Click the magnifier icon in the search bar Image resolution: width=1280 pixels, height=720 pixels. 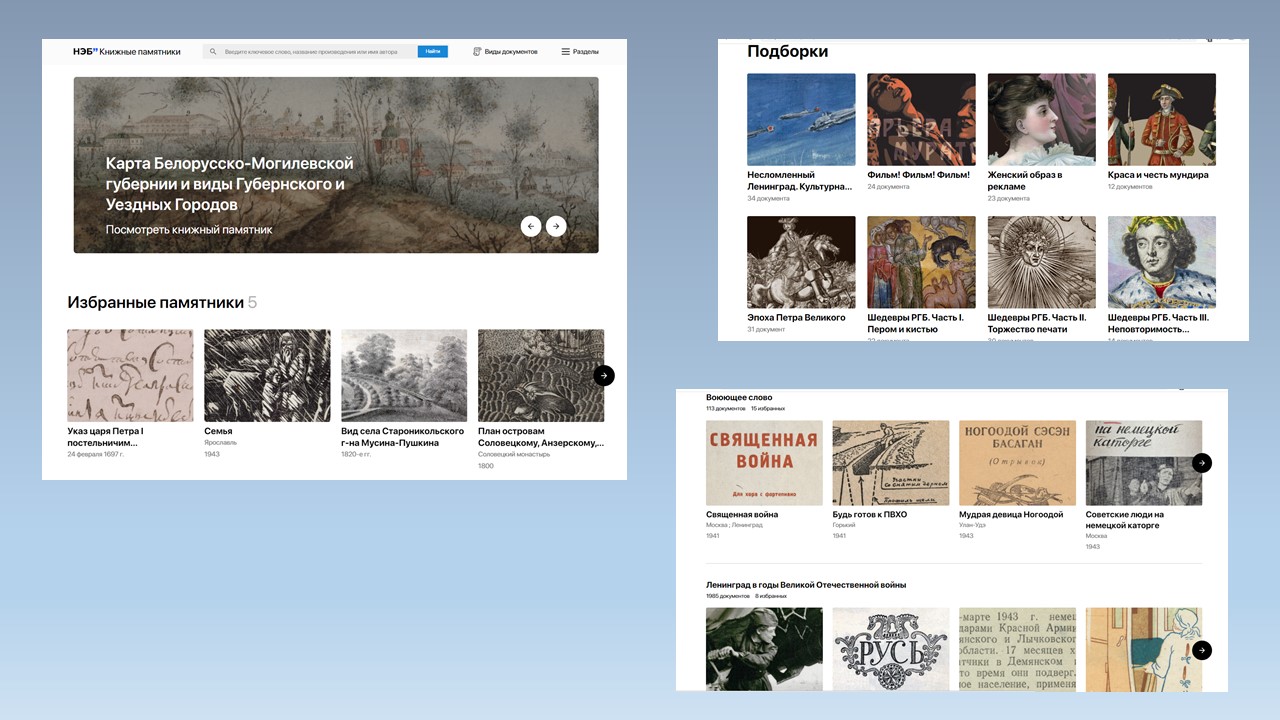tap(213, 52)
